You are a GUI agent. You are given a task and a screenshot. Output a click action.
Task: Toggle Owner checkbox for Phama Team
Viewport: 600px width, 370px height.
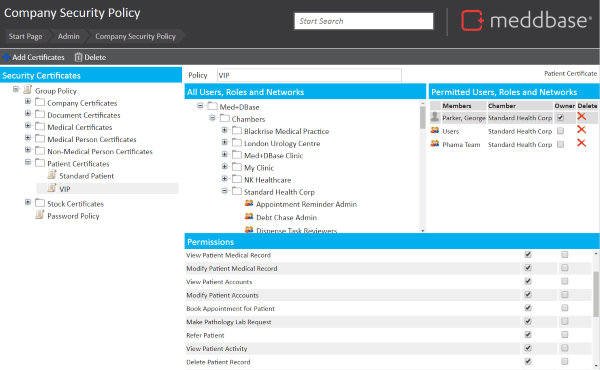tap(561, 145)
